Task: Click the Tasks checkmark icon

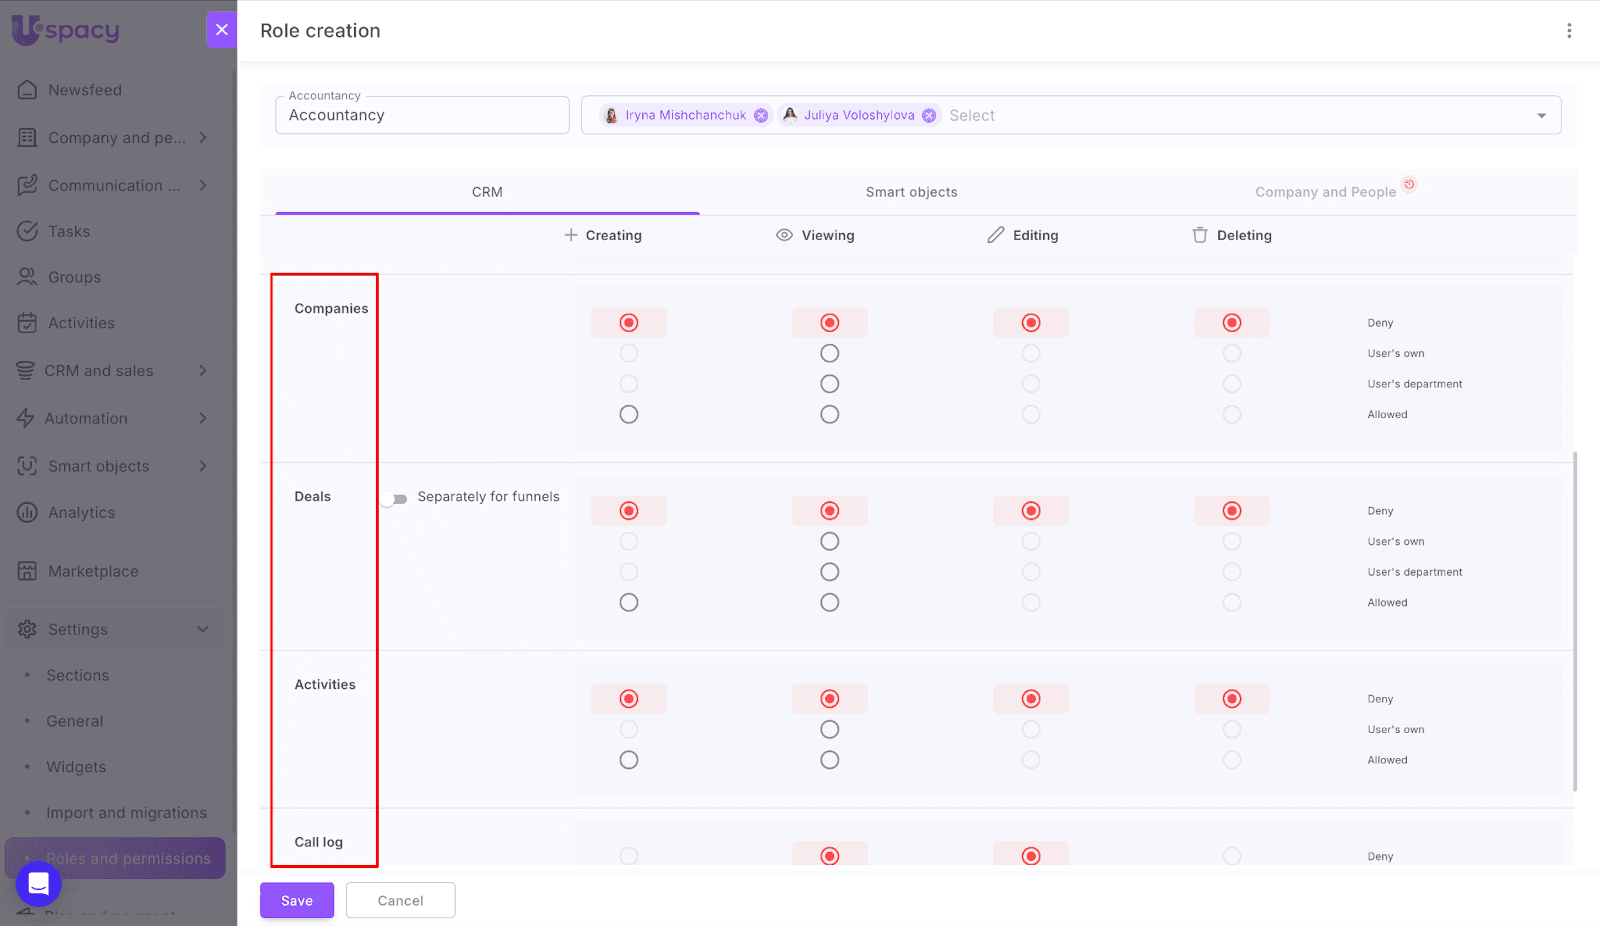Action: (27, 231)
